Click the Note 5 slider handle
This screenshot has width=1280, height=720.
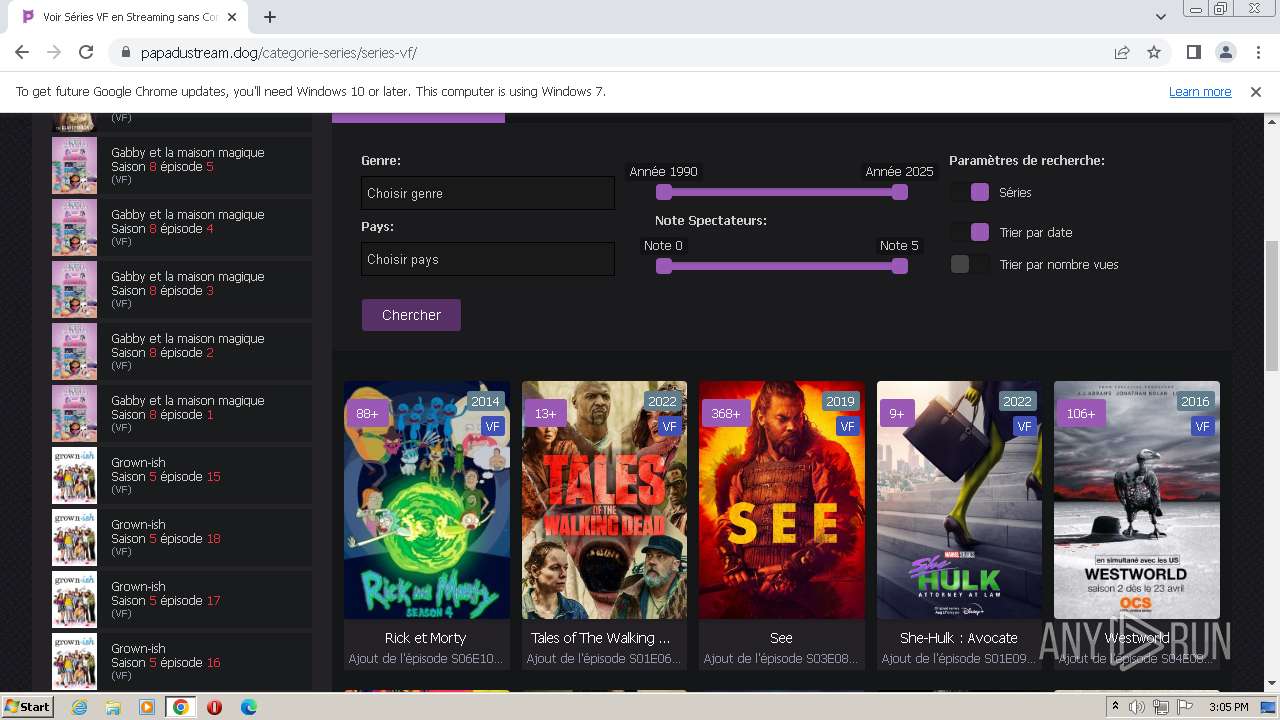[900, 266]
